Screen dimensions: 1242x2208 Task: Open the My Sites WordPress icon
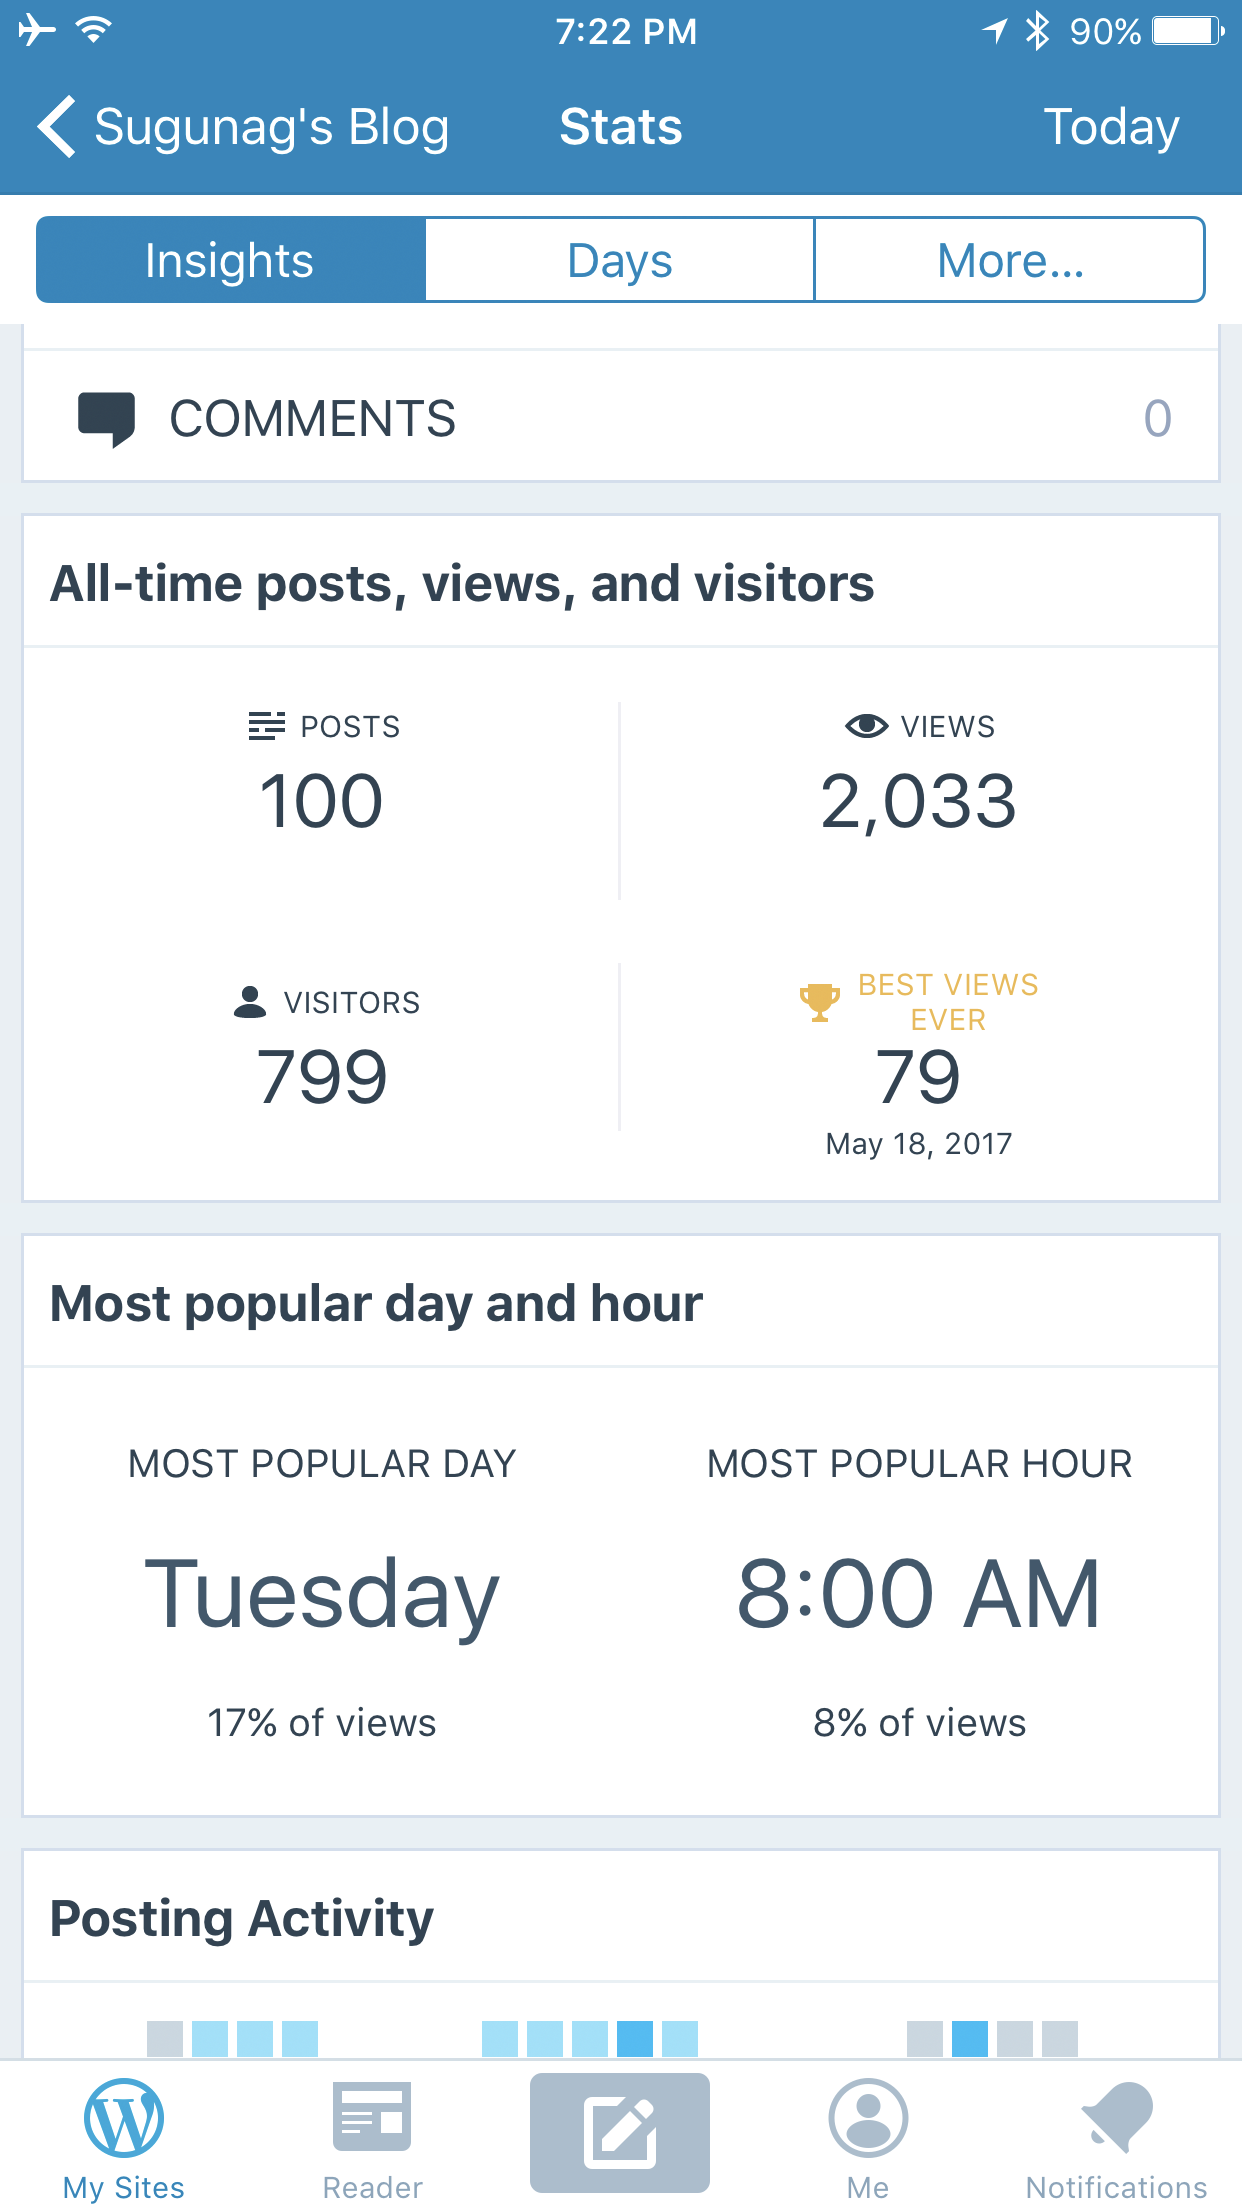124,2118
